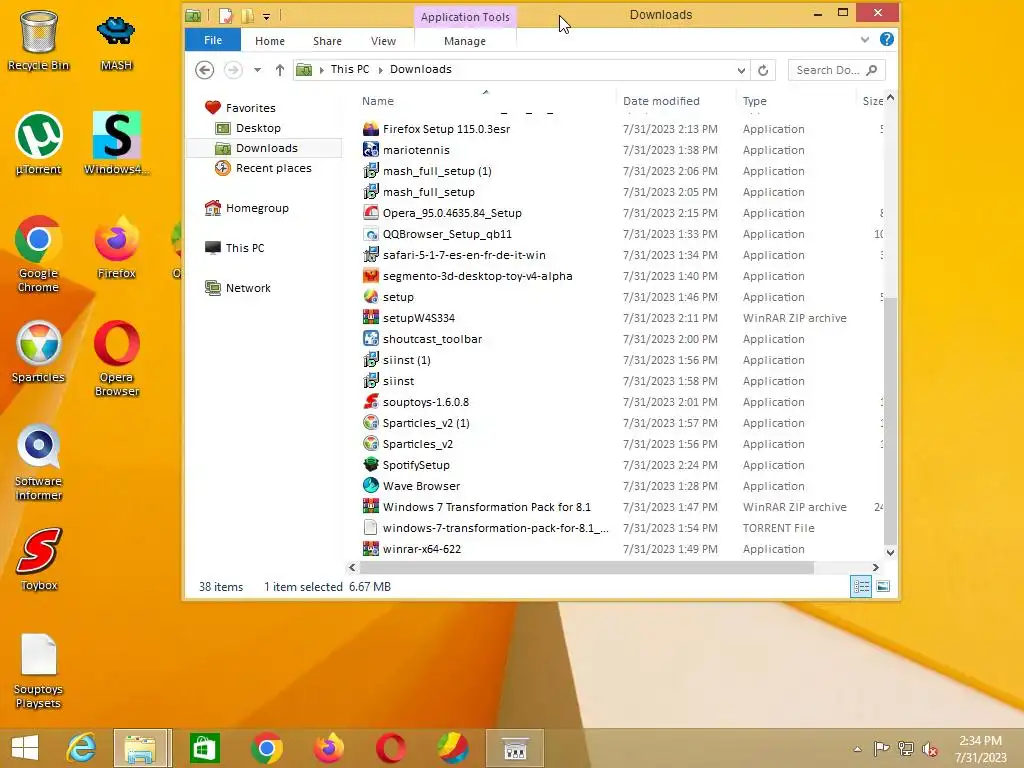Click the horizontal scrollbar right arrow
Screen dimensions: 1024x768
875,568
